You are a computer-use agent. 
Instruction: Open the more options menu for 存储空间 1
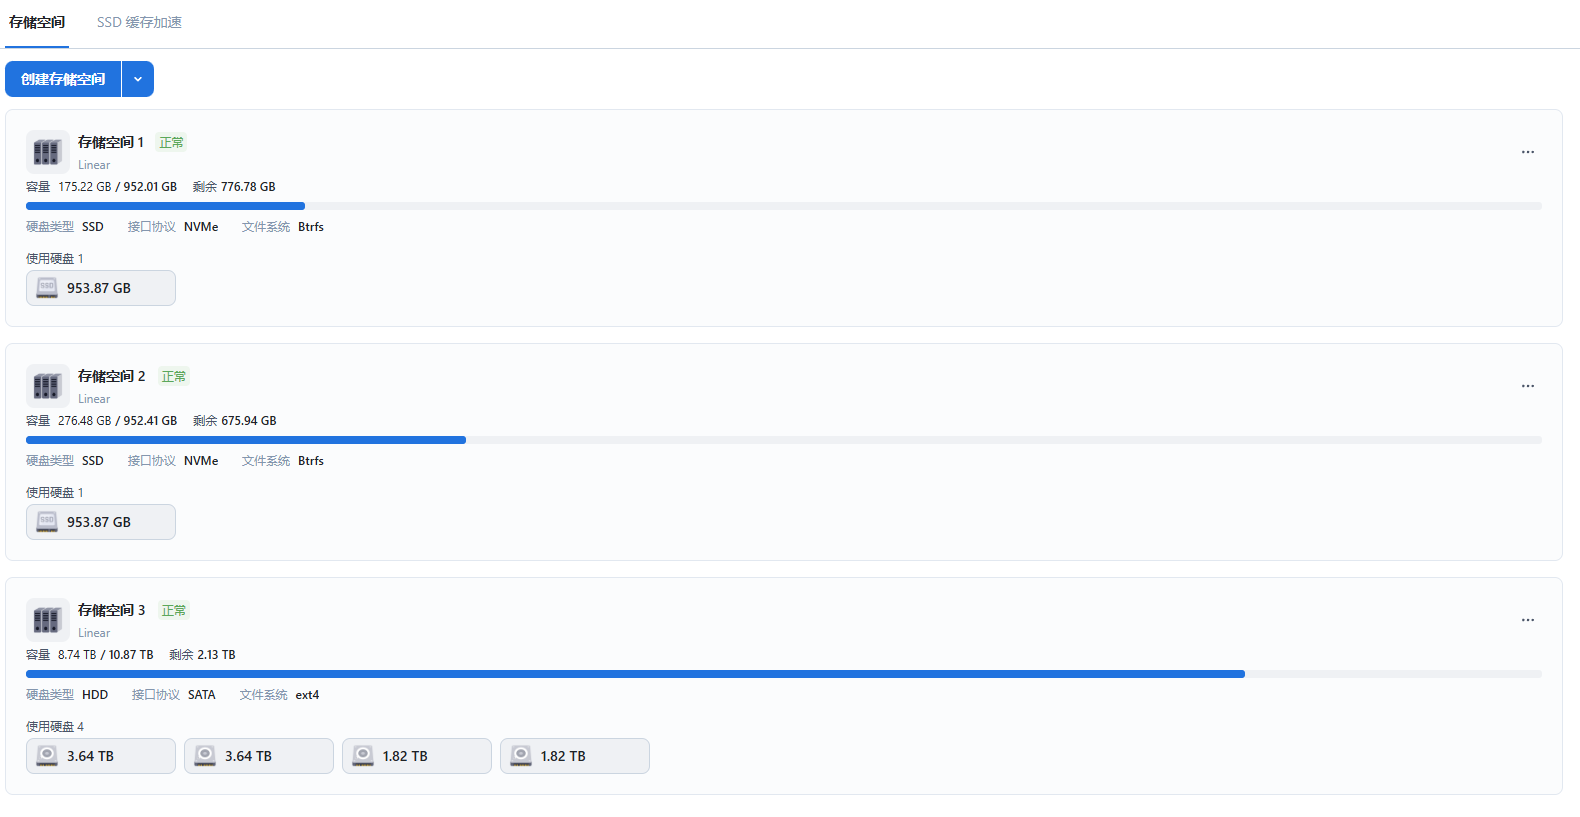click(1527, 152)
